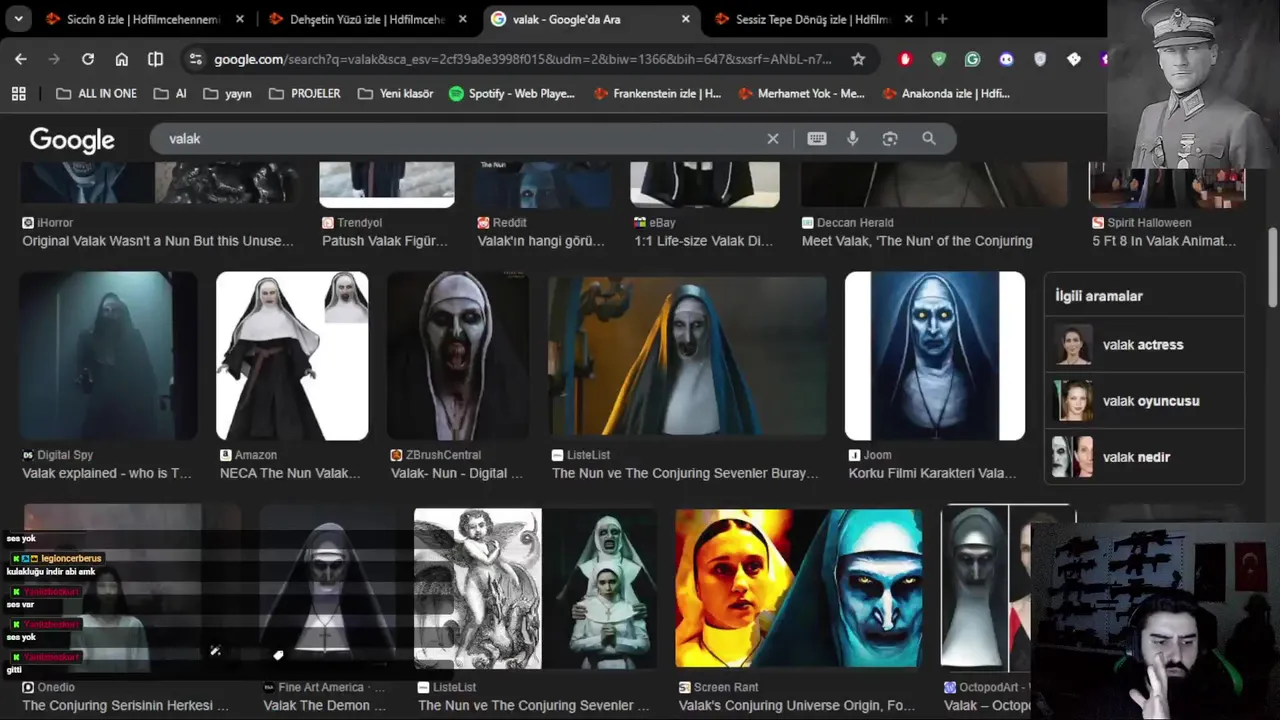Open the Spotify Web Player bookmark
Screen dimensions: 1280x720
512,93
